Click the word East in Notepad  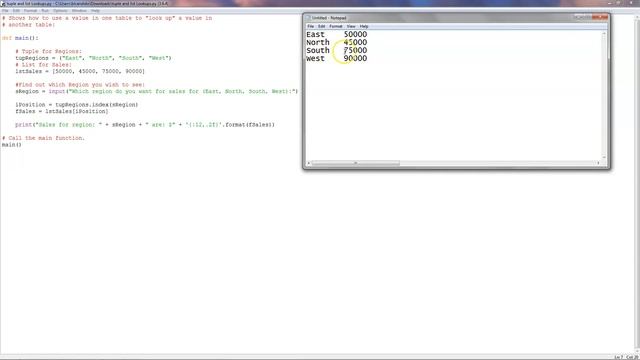tap(316, 34)
